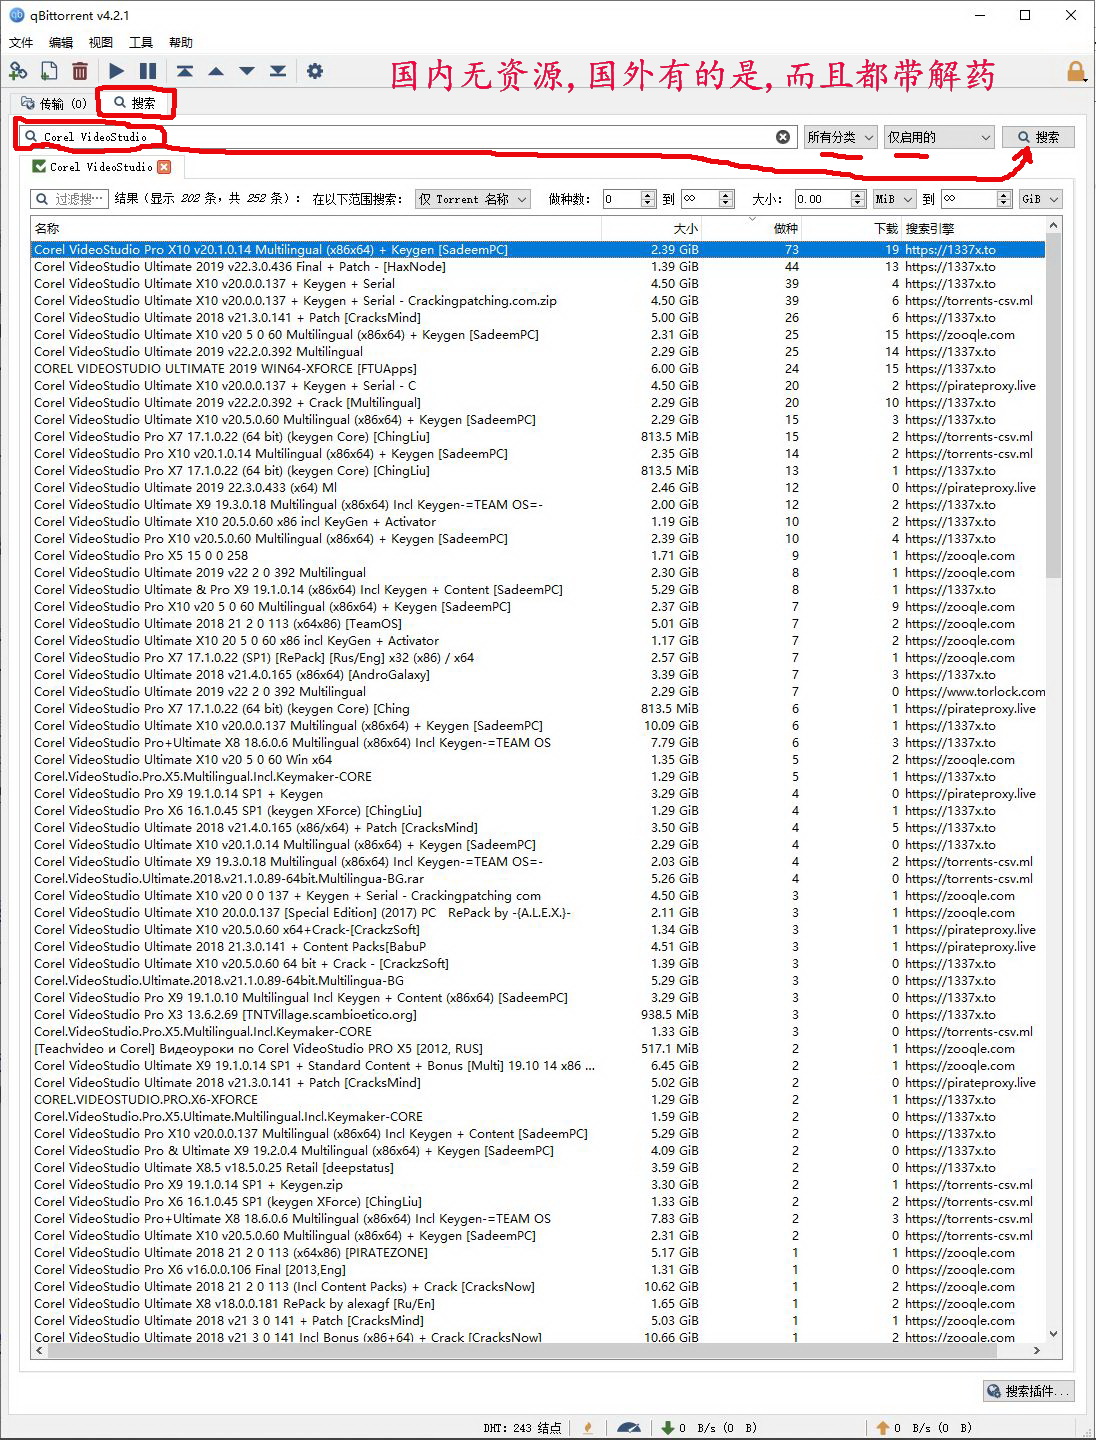Close the Corel VideoStudio results tab
This screenshot has width=1096, height=1440.
click(164, 167)
